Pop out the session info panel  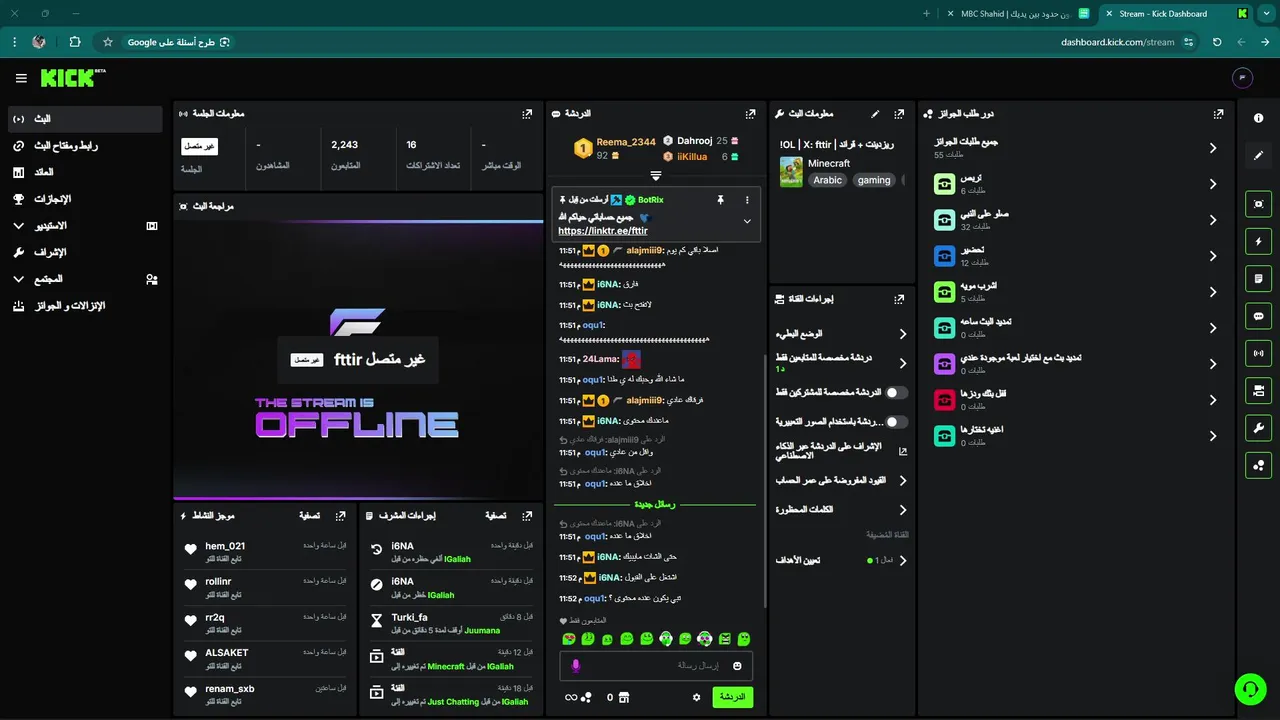point(527,114)
